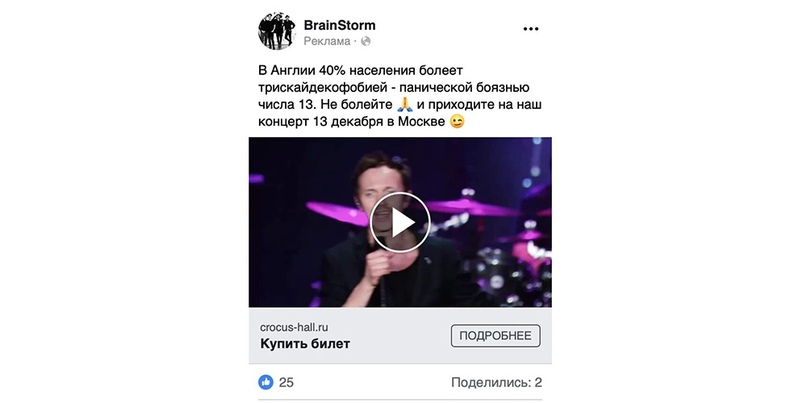This screenshot has width=807, height=403.
Task: Click the BrainStorm page name
Action: pos(339,25)
